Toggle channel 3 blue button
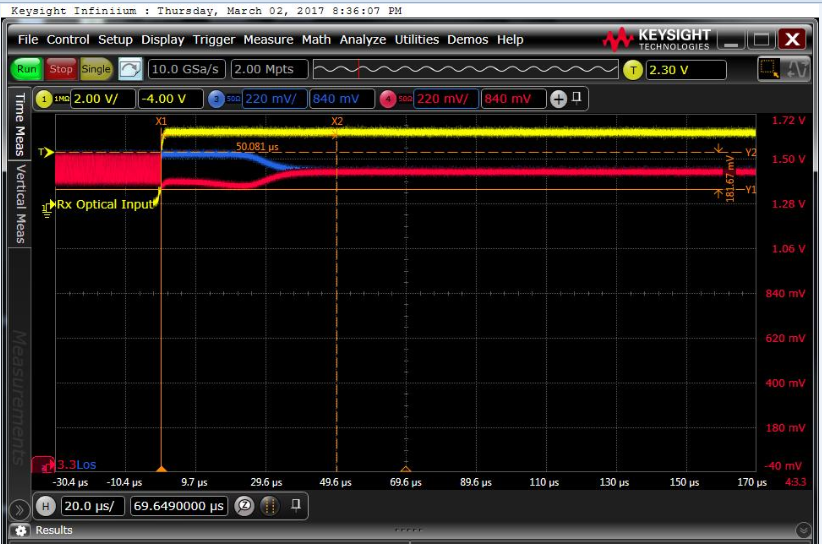822x544 pixels. pos(216,99)
